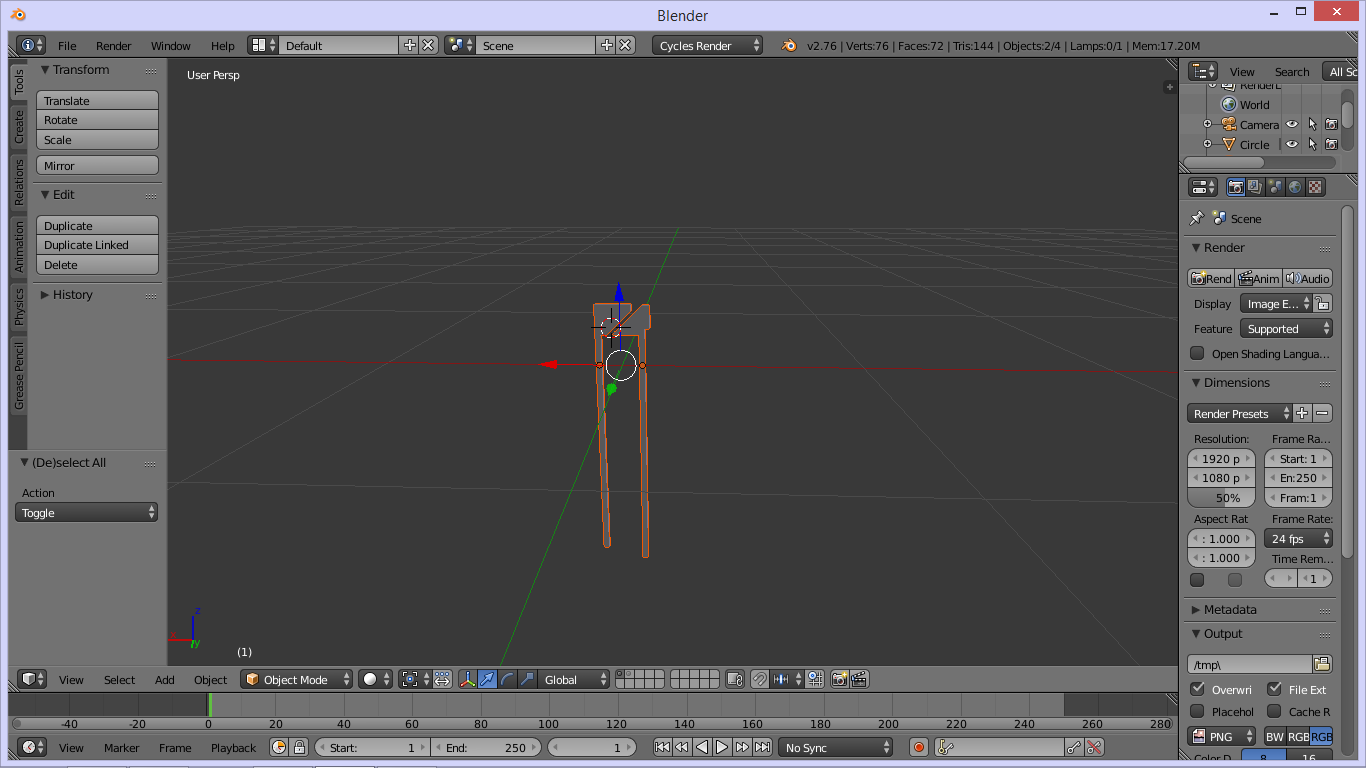
Task: Toggle Circle renderability camera icon in outliner
Action: coord(1331,144)
